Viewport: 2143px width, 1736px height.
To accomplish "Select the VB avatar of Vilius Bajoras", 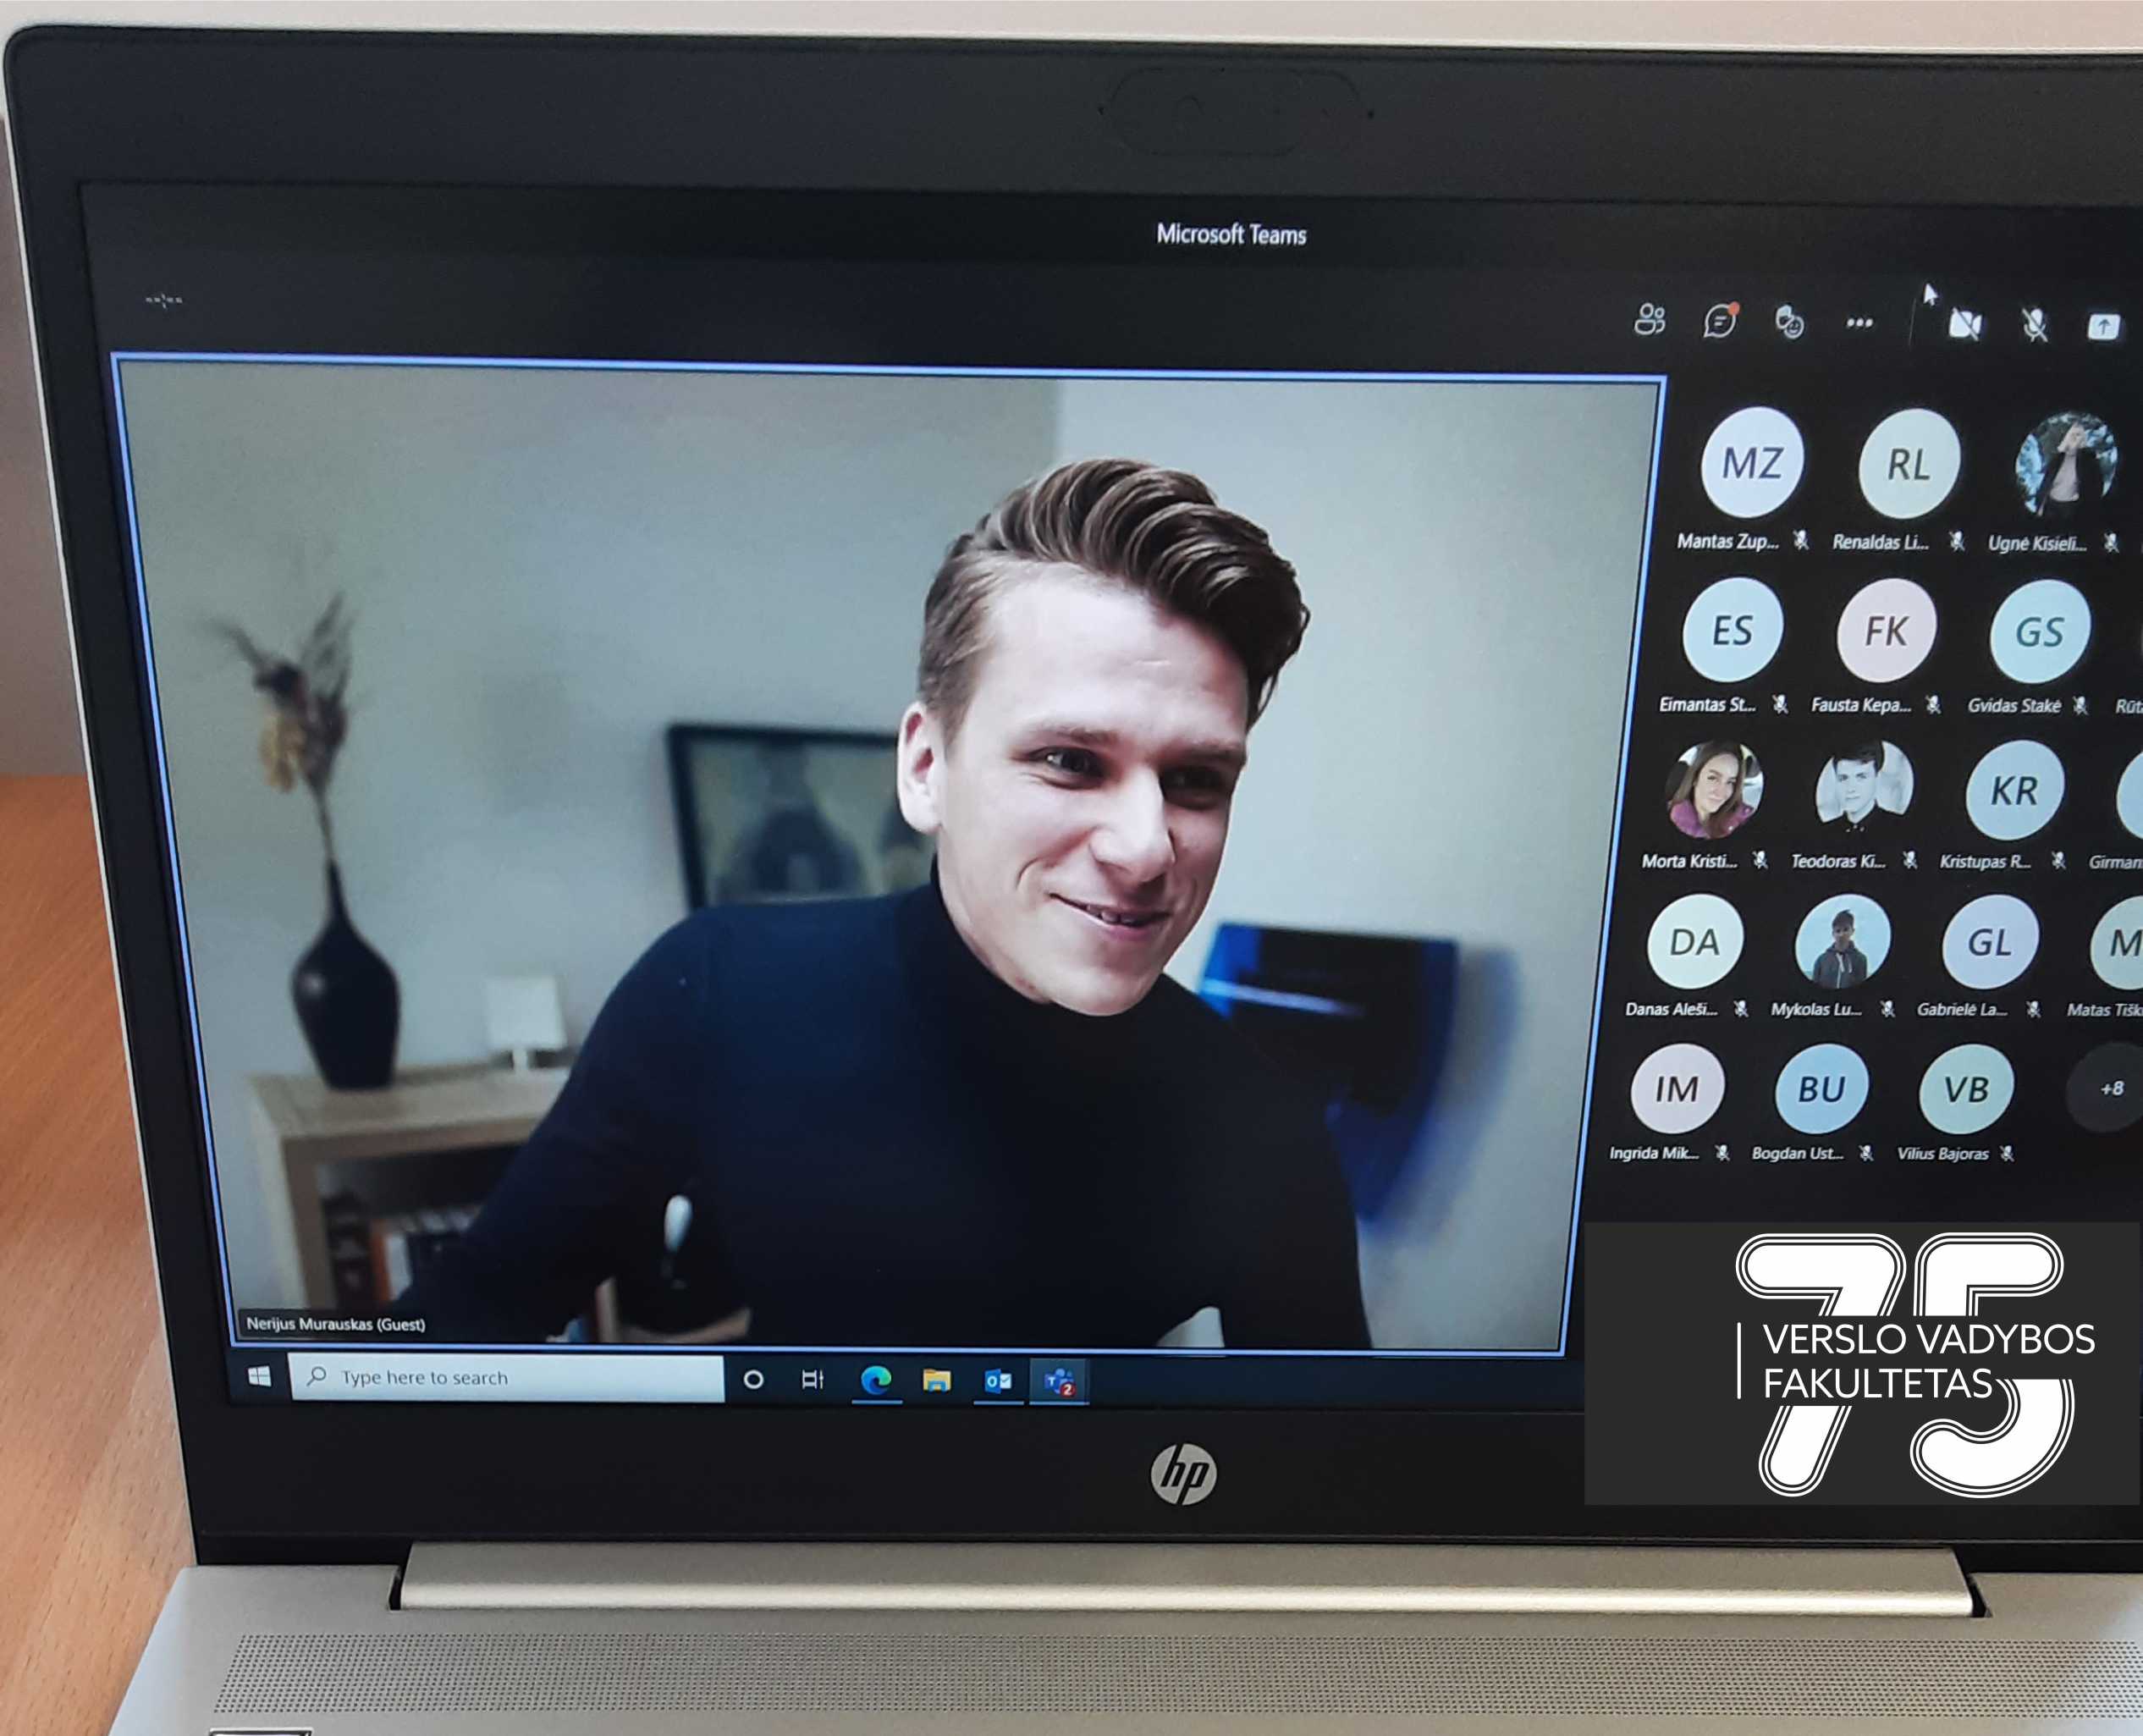I will (1966, 1089).
